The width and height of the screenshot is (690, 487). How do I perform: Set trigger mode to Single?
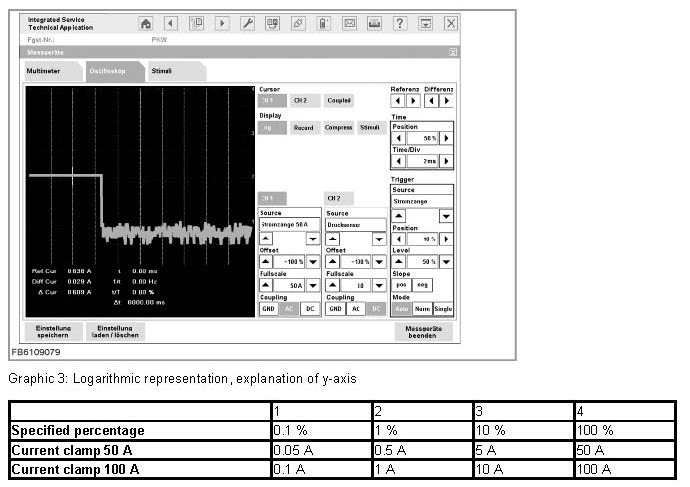(444, 309)
